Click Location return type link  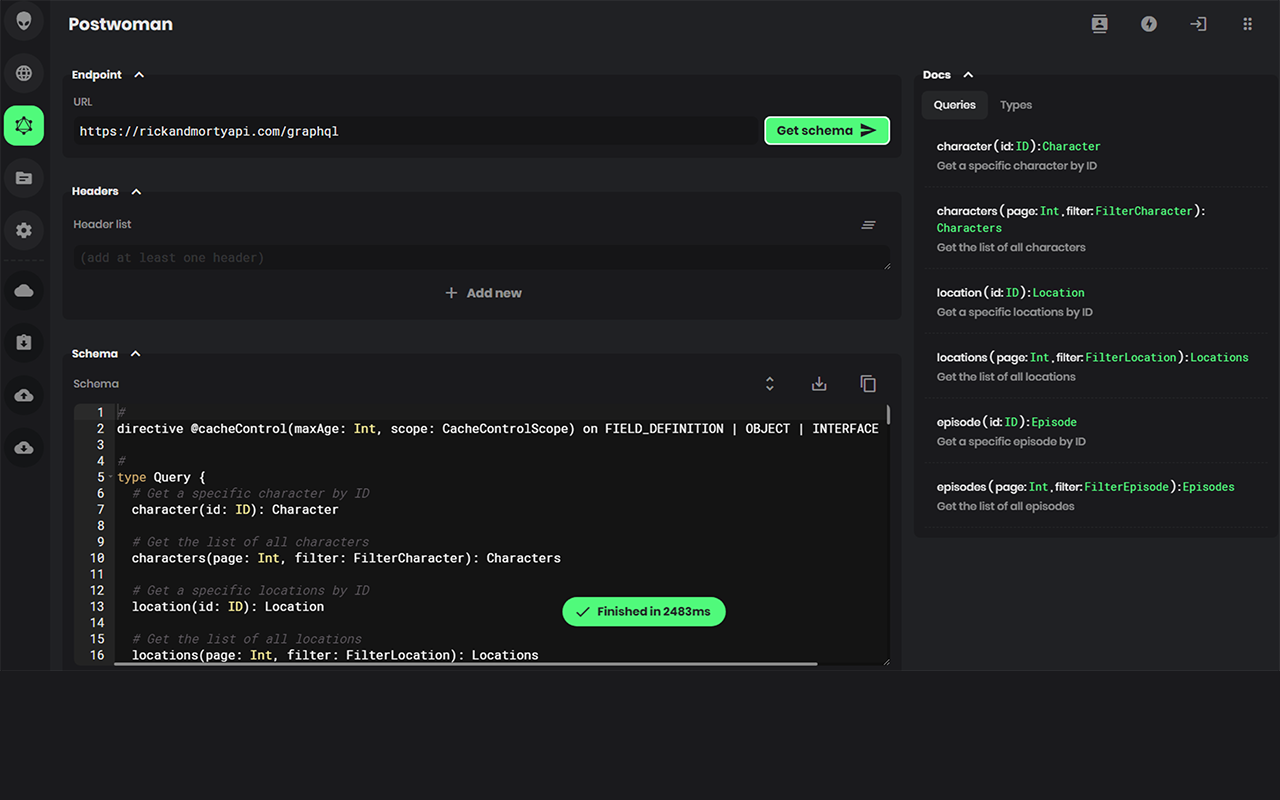coord(1058,293)
